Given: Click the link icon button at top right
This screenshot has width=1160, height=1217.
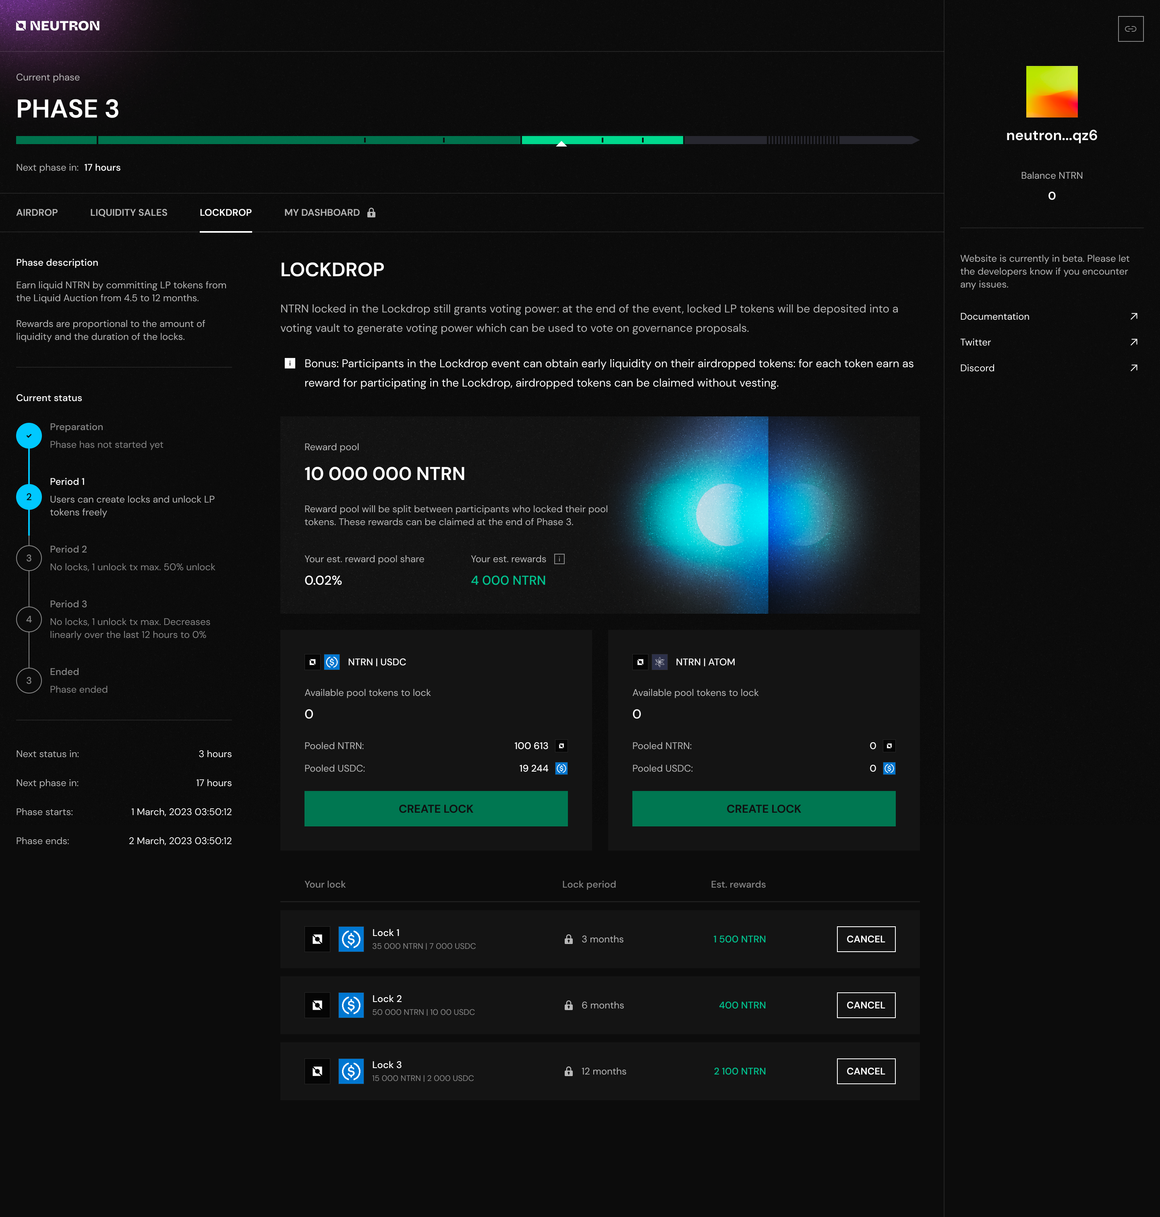Looking at the screenshot, I should pos(1130,29).
